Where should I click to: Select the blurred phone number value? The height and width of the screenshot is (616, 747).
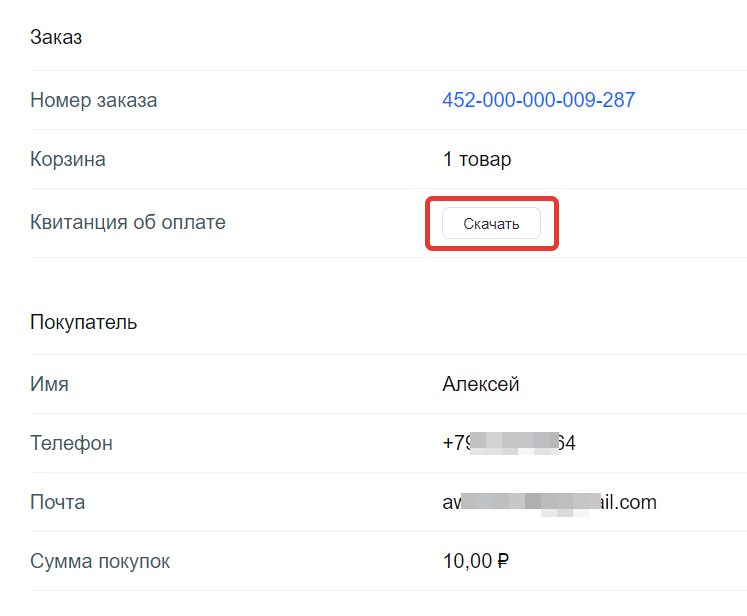(509, 443)
